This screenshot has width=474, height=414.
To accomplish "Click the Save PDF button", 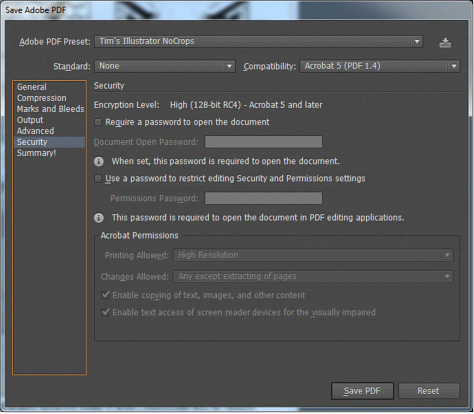I will [362, 391].
